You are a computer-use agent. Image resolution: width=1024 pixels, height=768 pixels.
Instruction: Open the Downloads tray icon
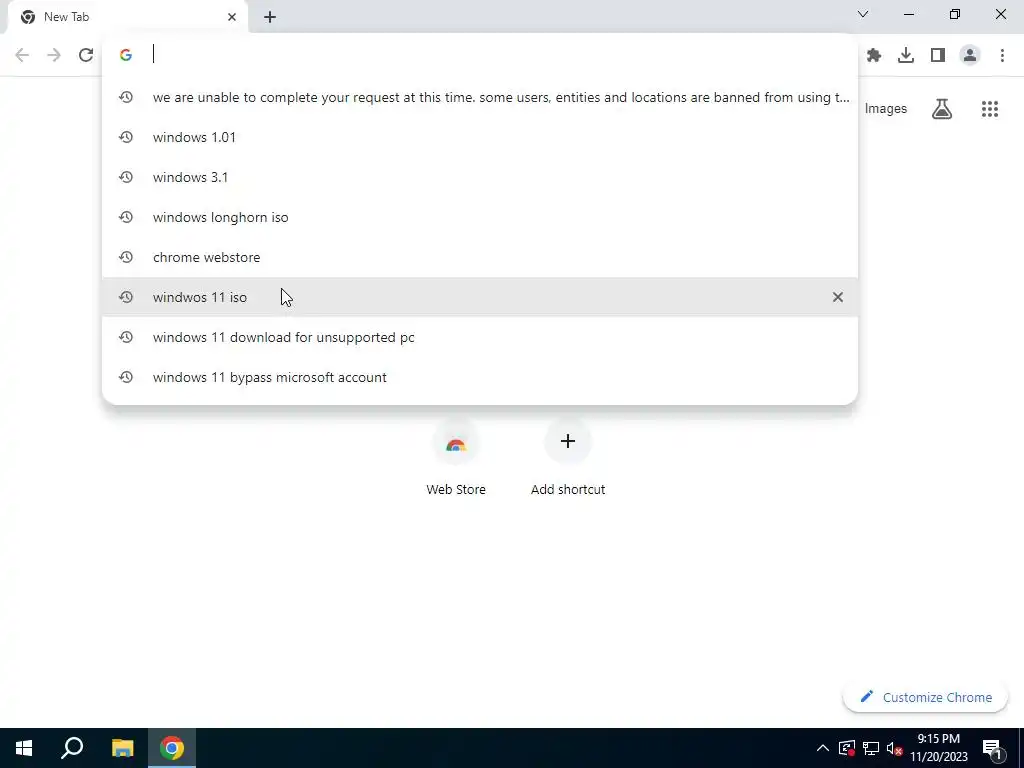point(906,56)
